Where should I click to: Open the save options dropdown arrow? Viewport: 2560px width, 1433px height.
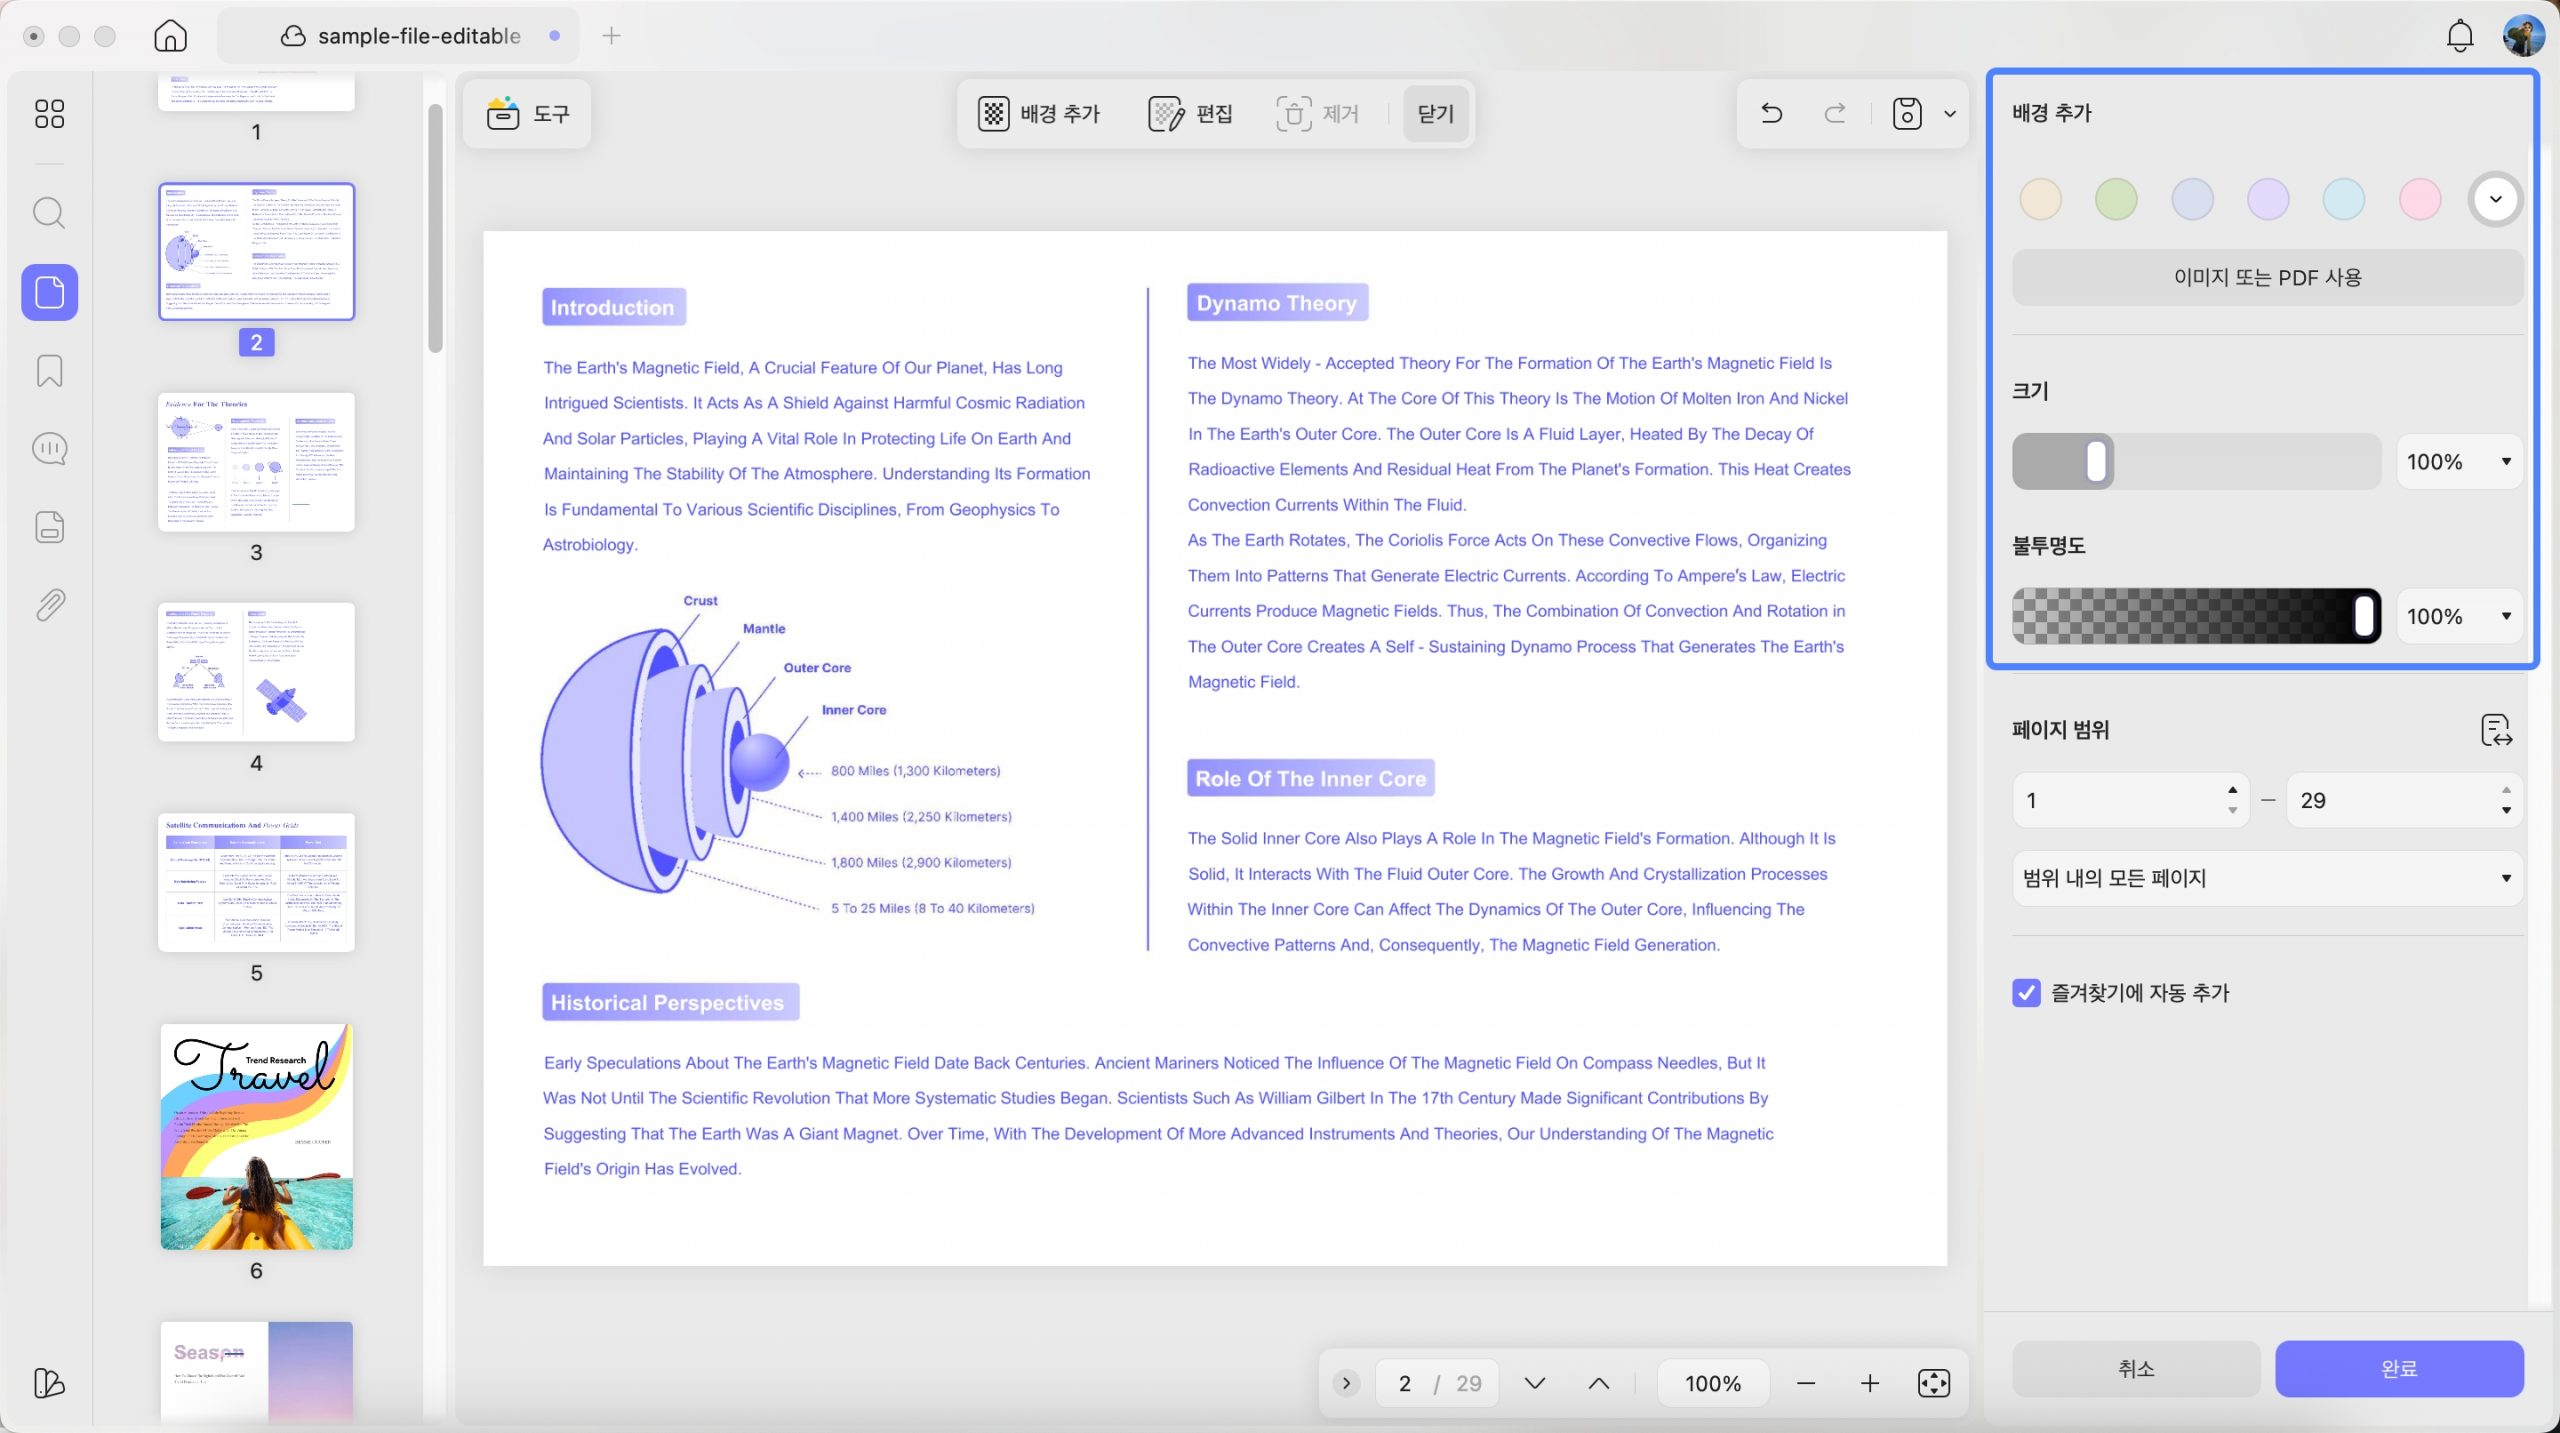(x=1950, y=114)
